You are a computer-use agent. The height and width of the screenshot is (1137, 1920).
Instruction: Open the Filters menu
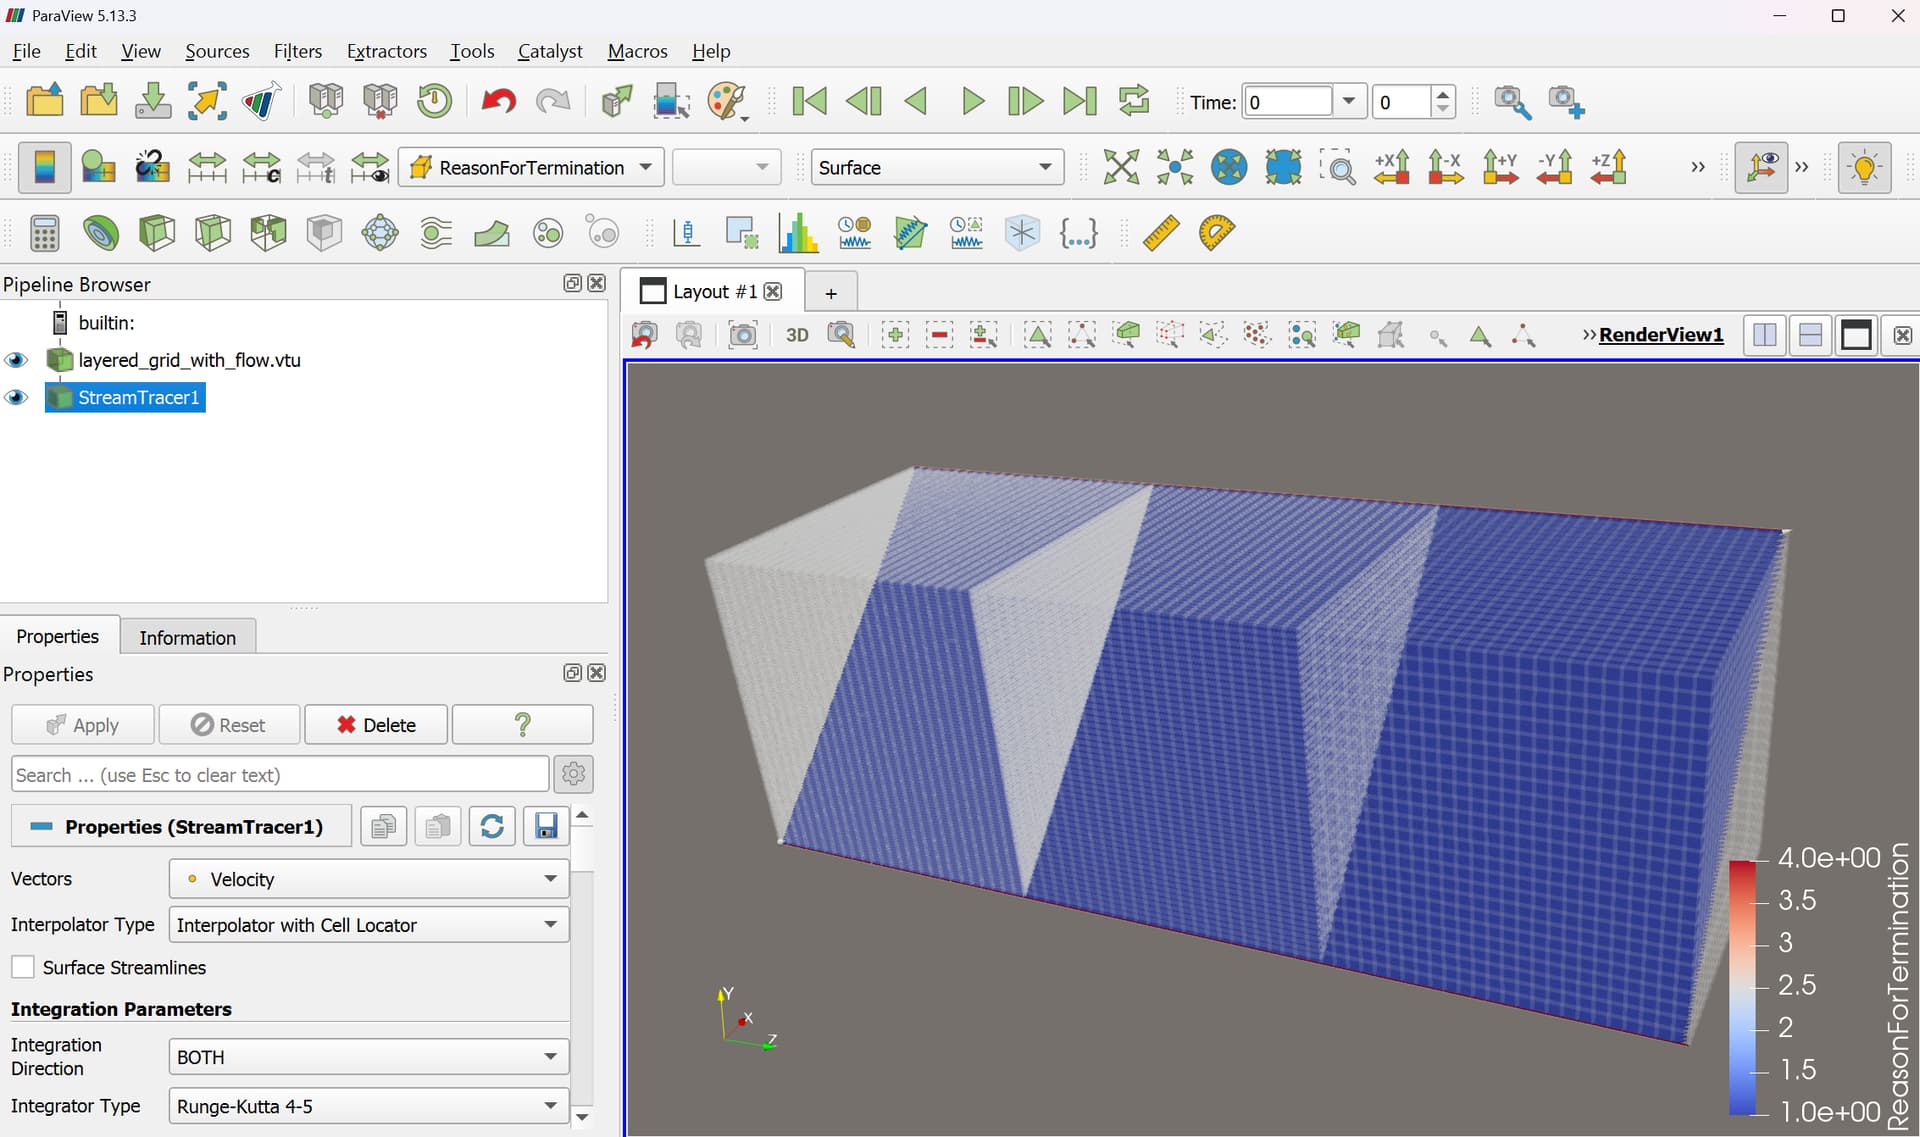[x=298, y=51]
